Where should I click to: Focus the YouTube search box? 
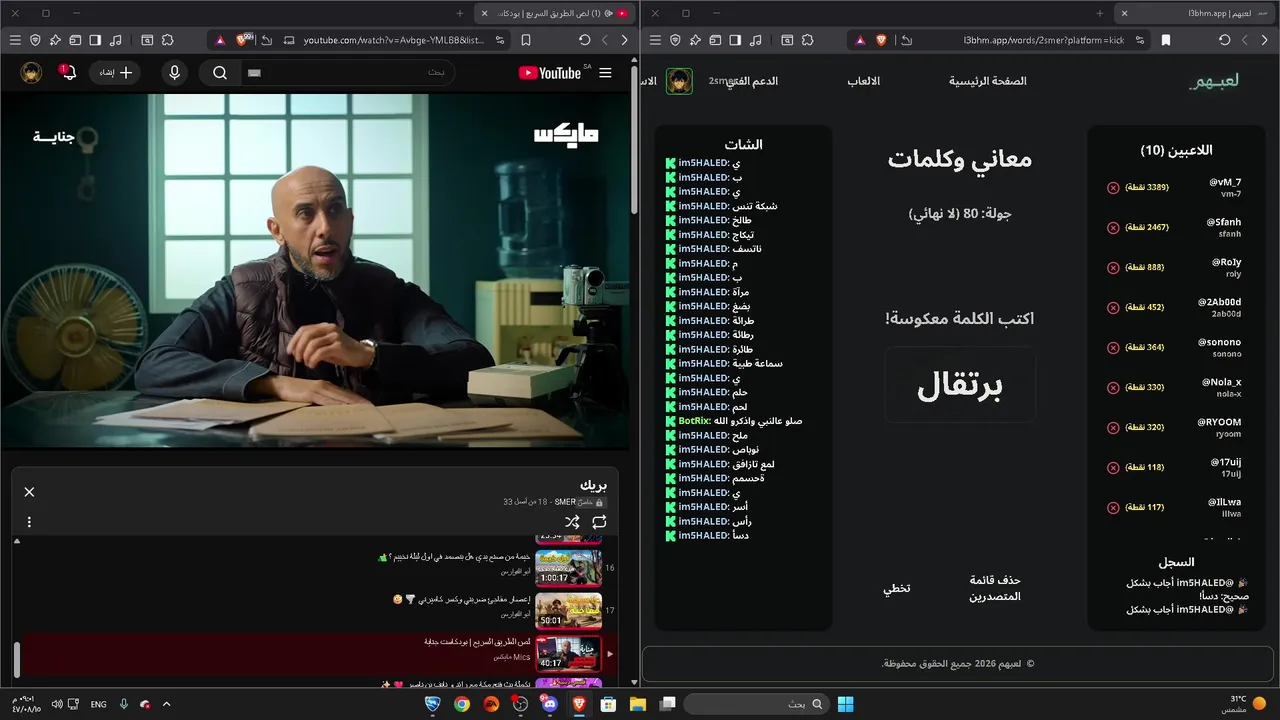346,72
